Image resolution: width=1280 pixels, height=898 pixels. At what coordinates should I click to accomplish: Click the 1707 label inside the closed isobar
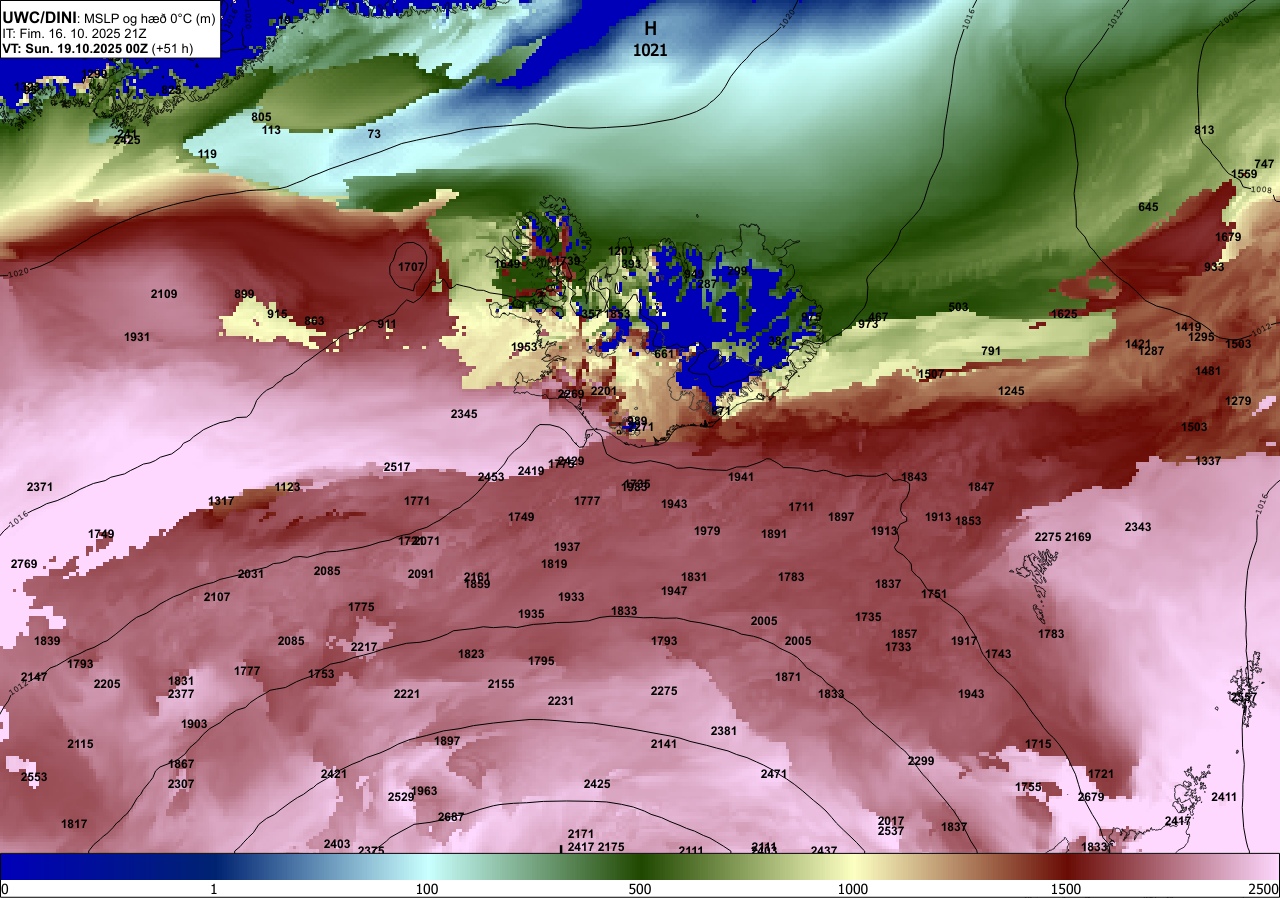click(x=411, y=267)
